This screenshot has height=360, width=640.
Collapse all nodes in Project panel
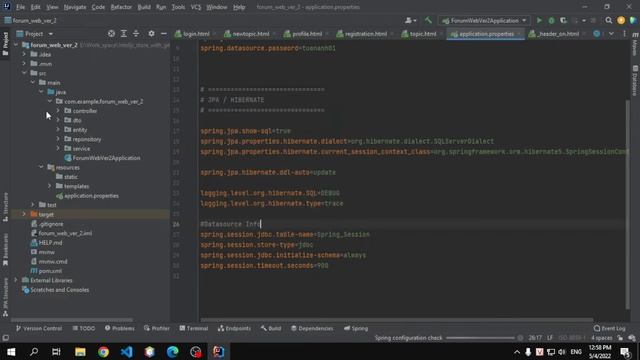click(x=136, y=33)
